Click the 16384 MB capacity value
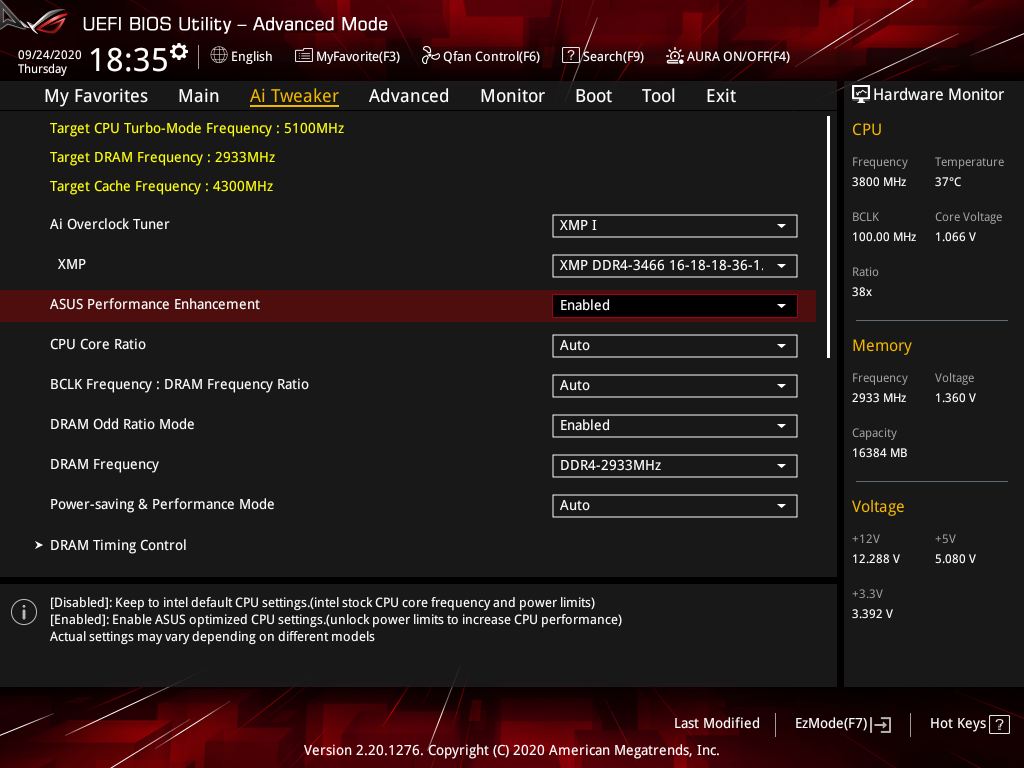This screenshot has height=768, width=1024. 879,453
